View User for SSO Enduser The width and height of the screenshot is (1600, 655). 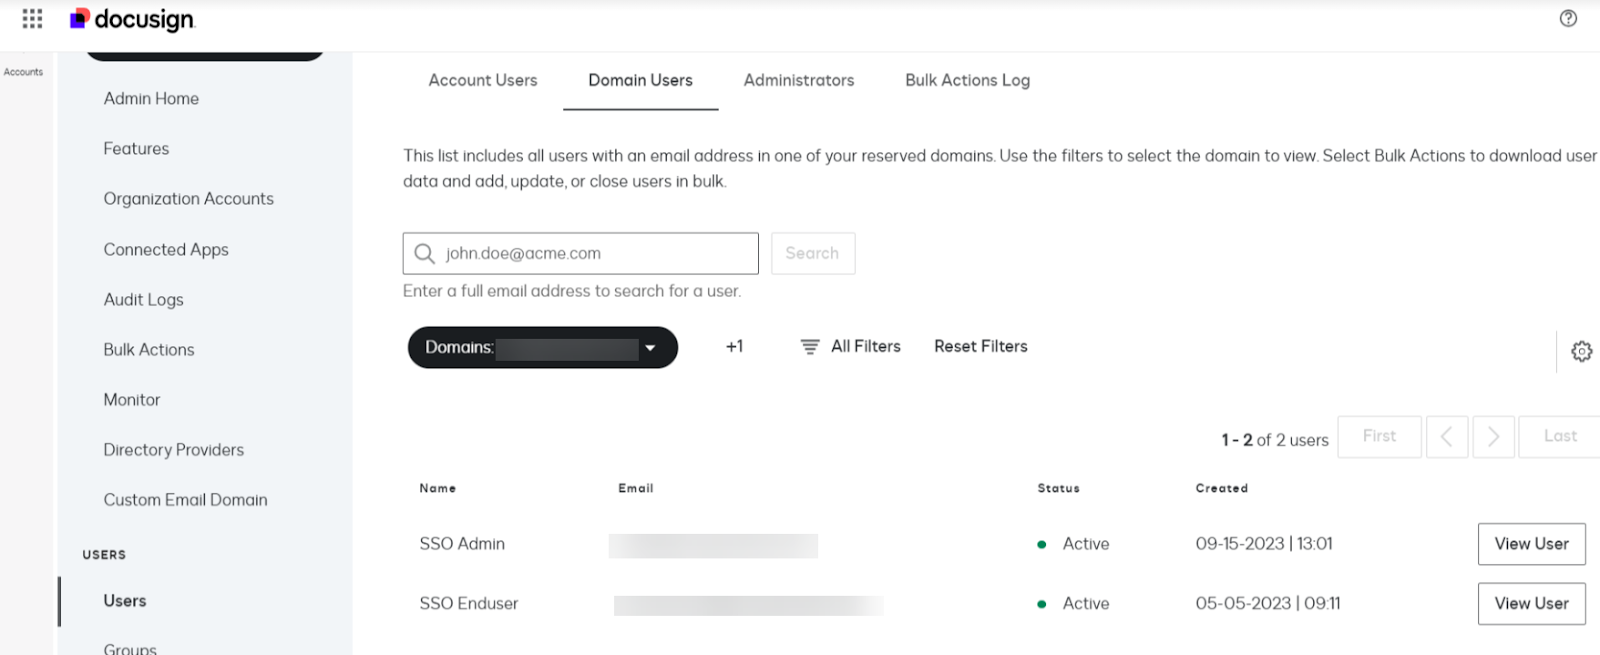(x=1531, y=604)
